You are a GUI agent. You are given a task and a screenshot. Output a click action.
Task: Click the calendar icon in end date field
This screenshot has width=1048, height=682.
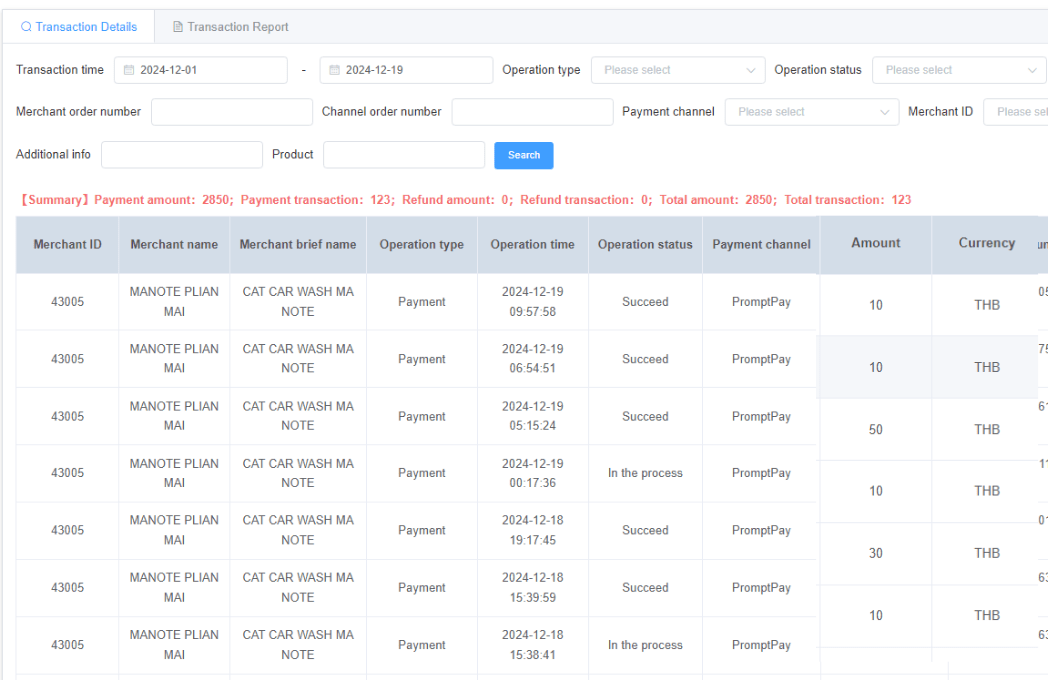[335, 70]
